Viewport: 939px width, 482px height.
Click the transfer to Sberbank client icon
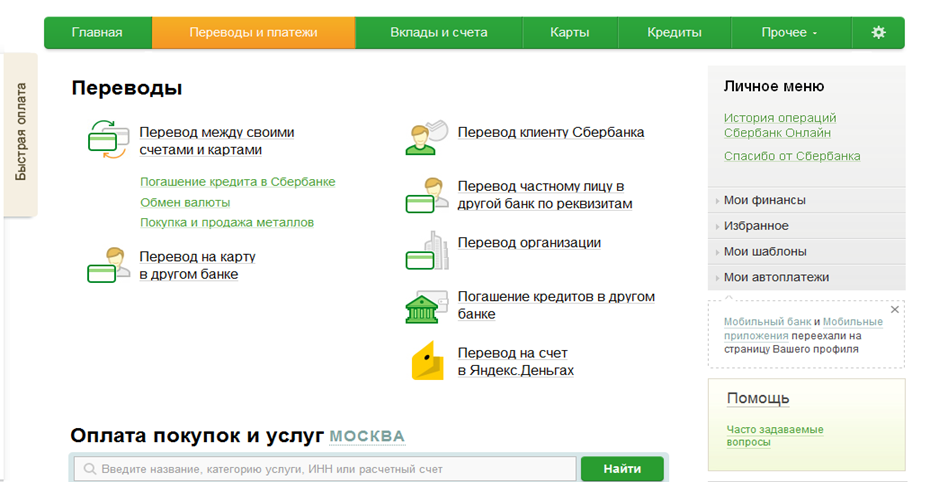tap(425, 136)
